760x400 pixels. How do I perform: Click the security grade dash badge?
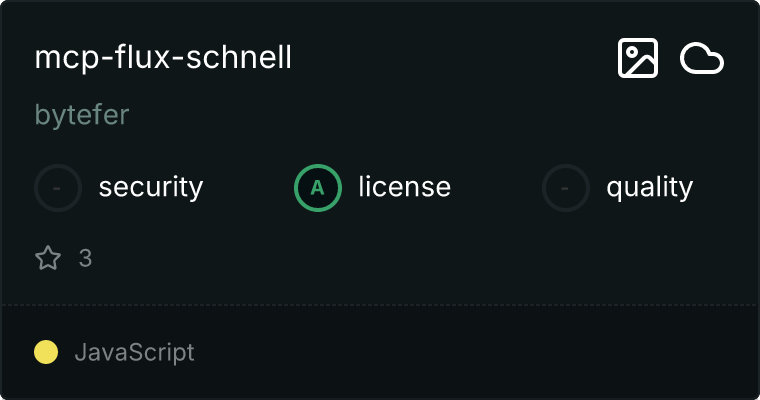click(x=58, y=187)
